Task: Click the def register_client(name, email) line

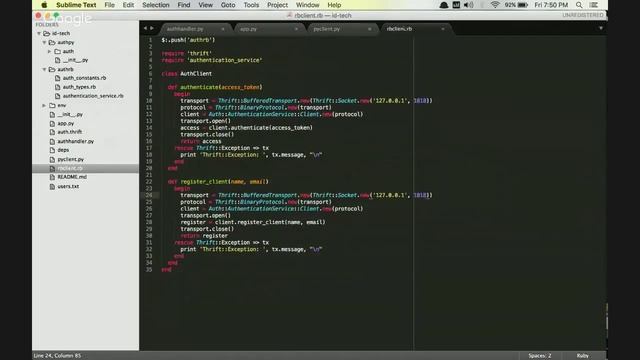Action: pos(218,182)
